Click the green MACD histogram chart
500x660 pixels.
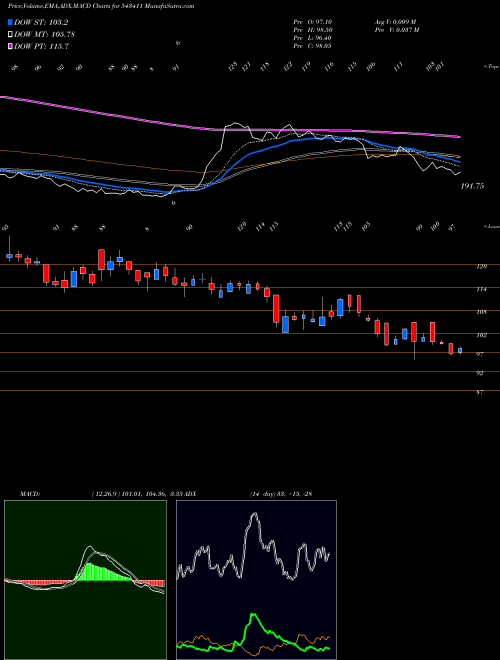(85, 580)
